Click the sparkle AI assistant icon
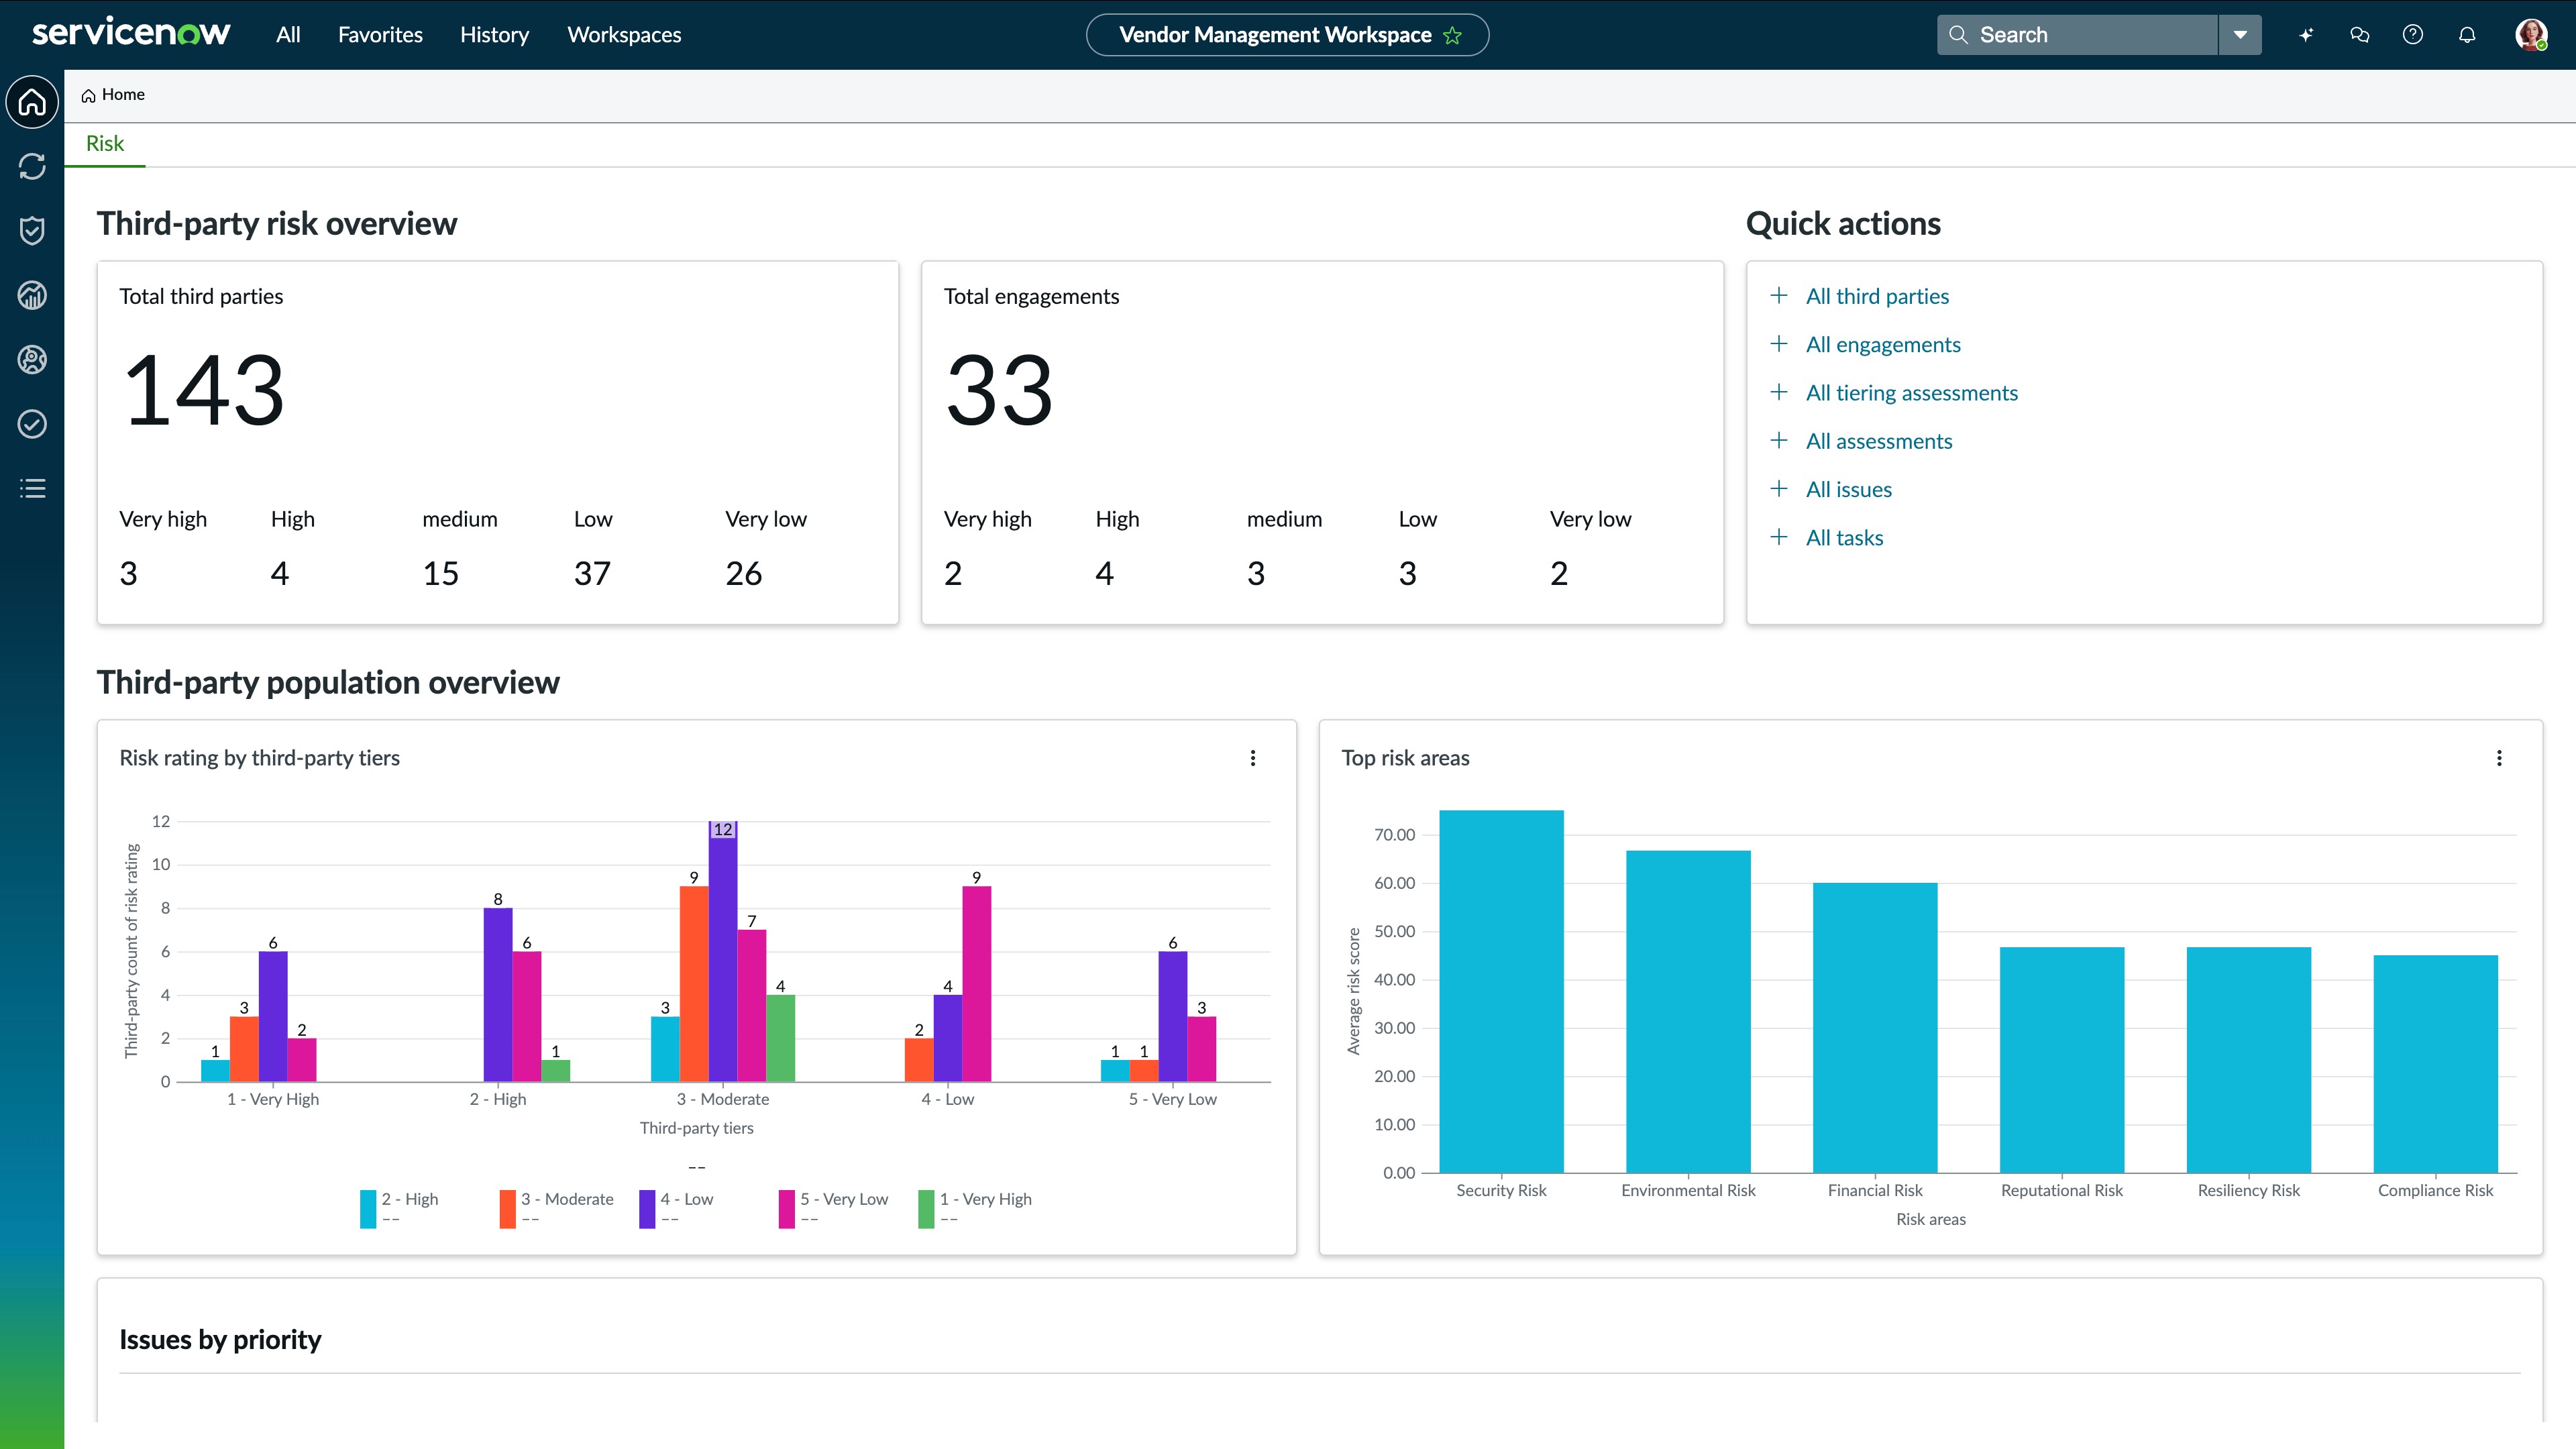Viewport: 2576px width, 1449px height. pyautogui.click(x=2306, y=35)
